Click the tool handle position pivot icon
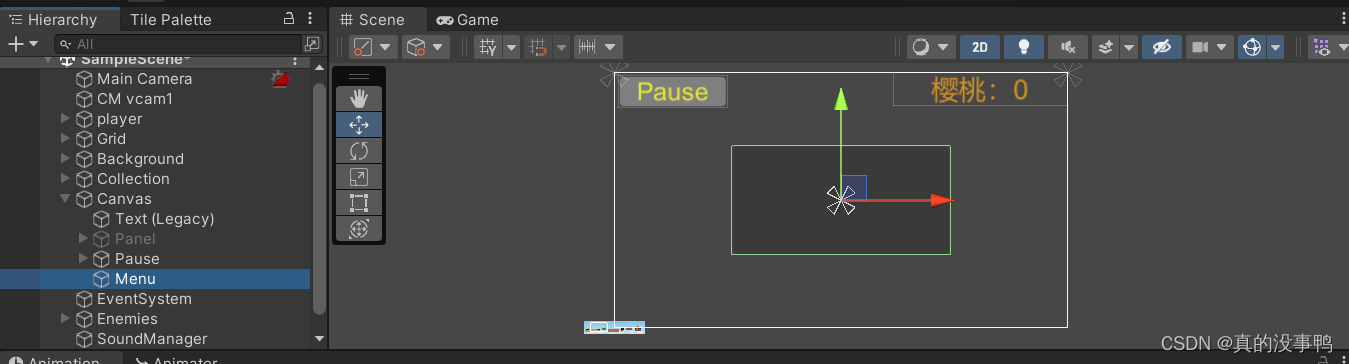This screenshot has width=1349, height=364. point(363,47)
